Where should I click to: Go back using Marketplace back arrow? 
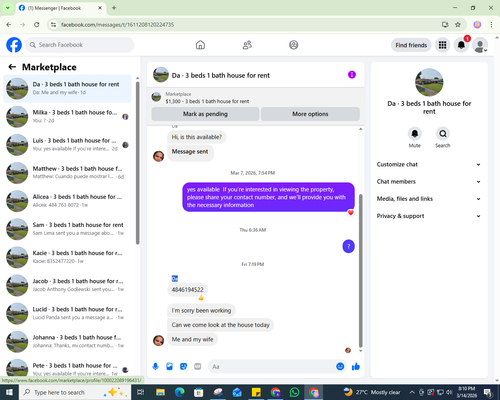(x=12, y=67)
